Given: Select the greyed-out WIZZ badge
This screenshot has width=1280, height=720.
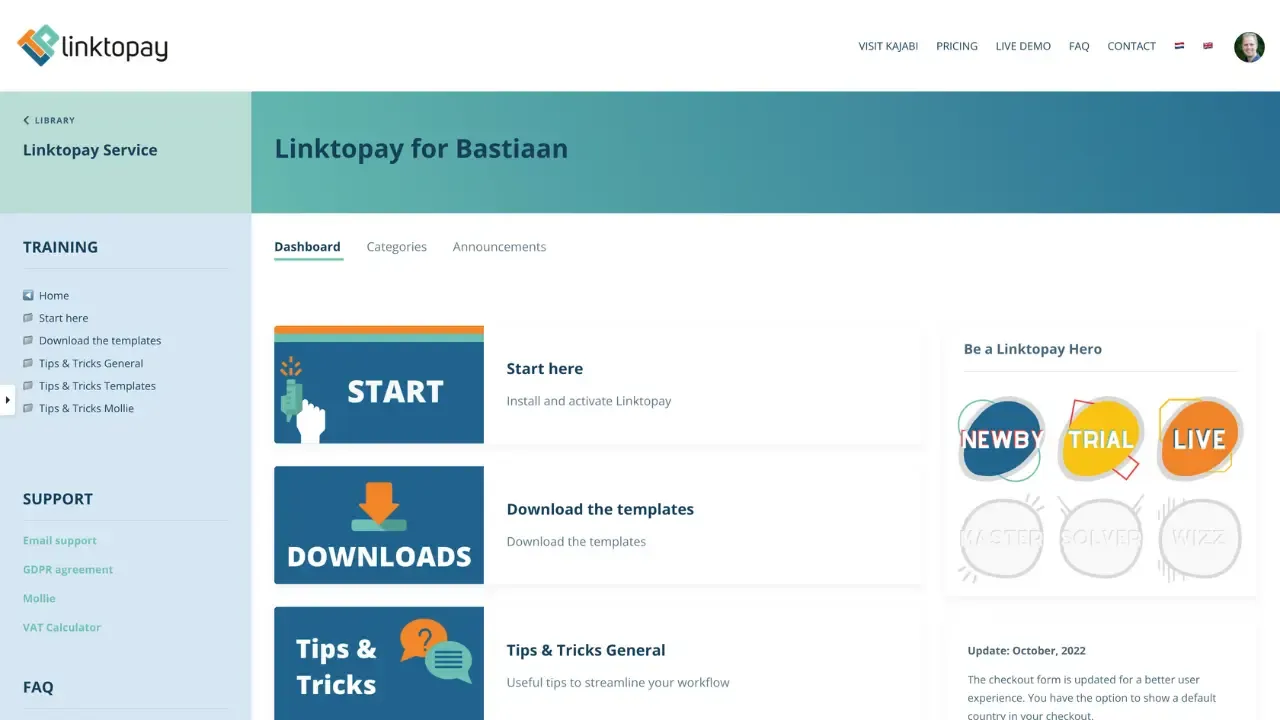Looking at the screenshot, I should coord(1199,538).
